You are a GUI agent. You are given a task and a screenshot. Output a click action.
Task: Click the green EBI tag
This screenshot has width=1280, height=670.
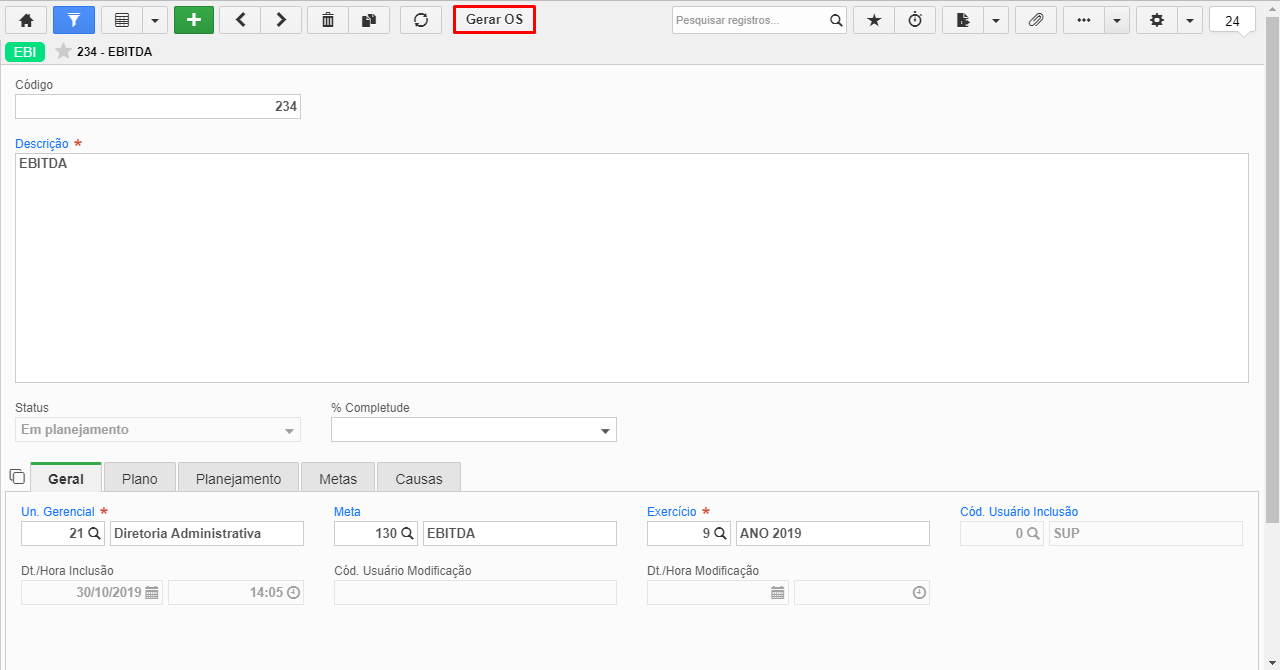(25, 52)
